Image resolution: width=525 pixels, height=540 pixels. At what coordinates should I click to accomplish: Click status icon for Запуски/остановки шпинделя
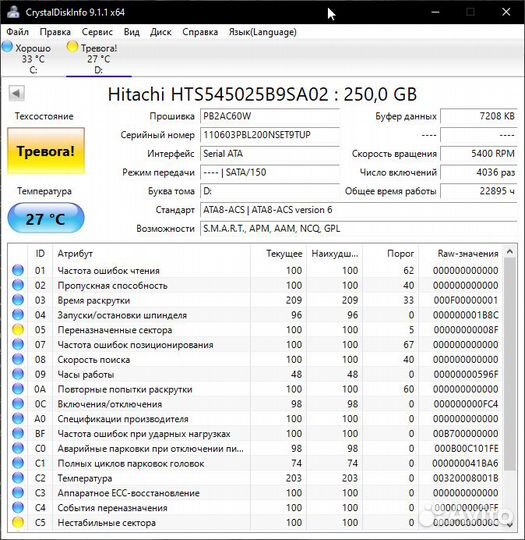(18, 315)
